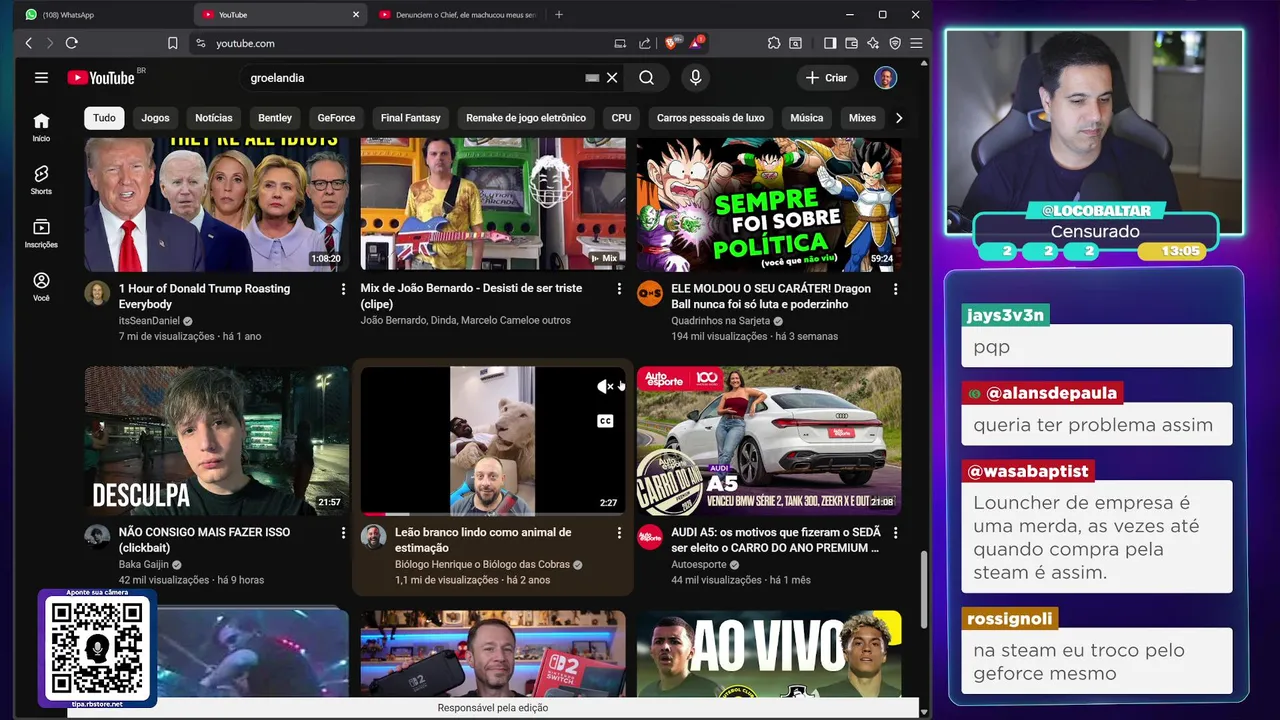1280x720 pixels.
Task: Close the YouTube browser tab
Action: pos(357,15)
